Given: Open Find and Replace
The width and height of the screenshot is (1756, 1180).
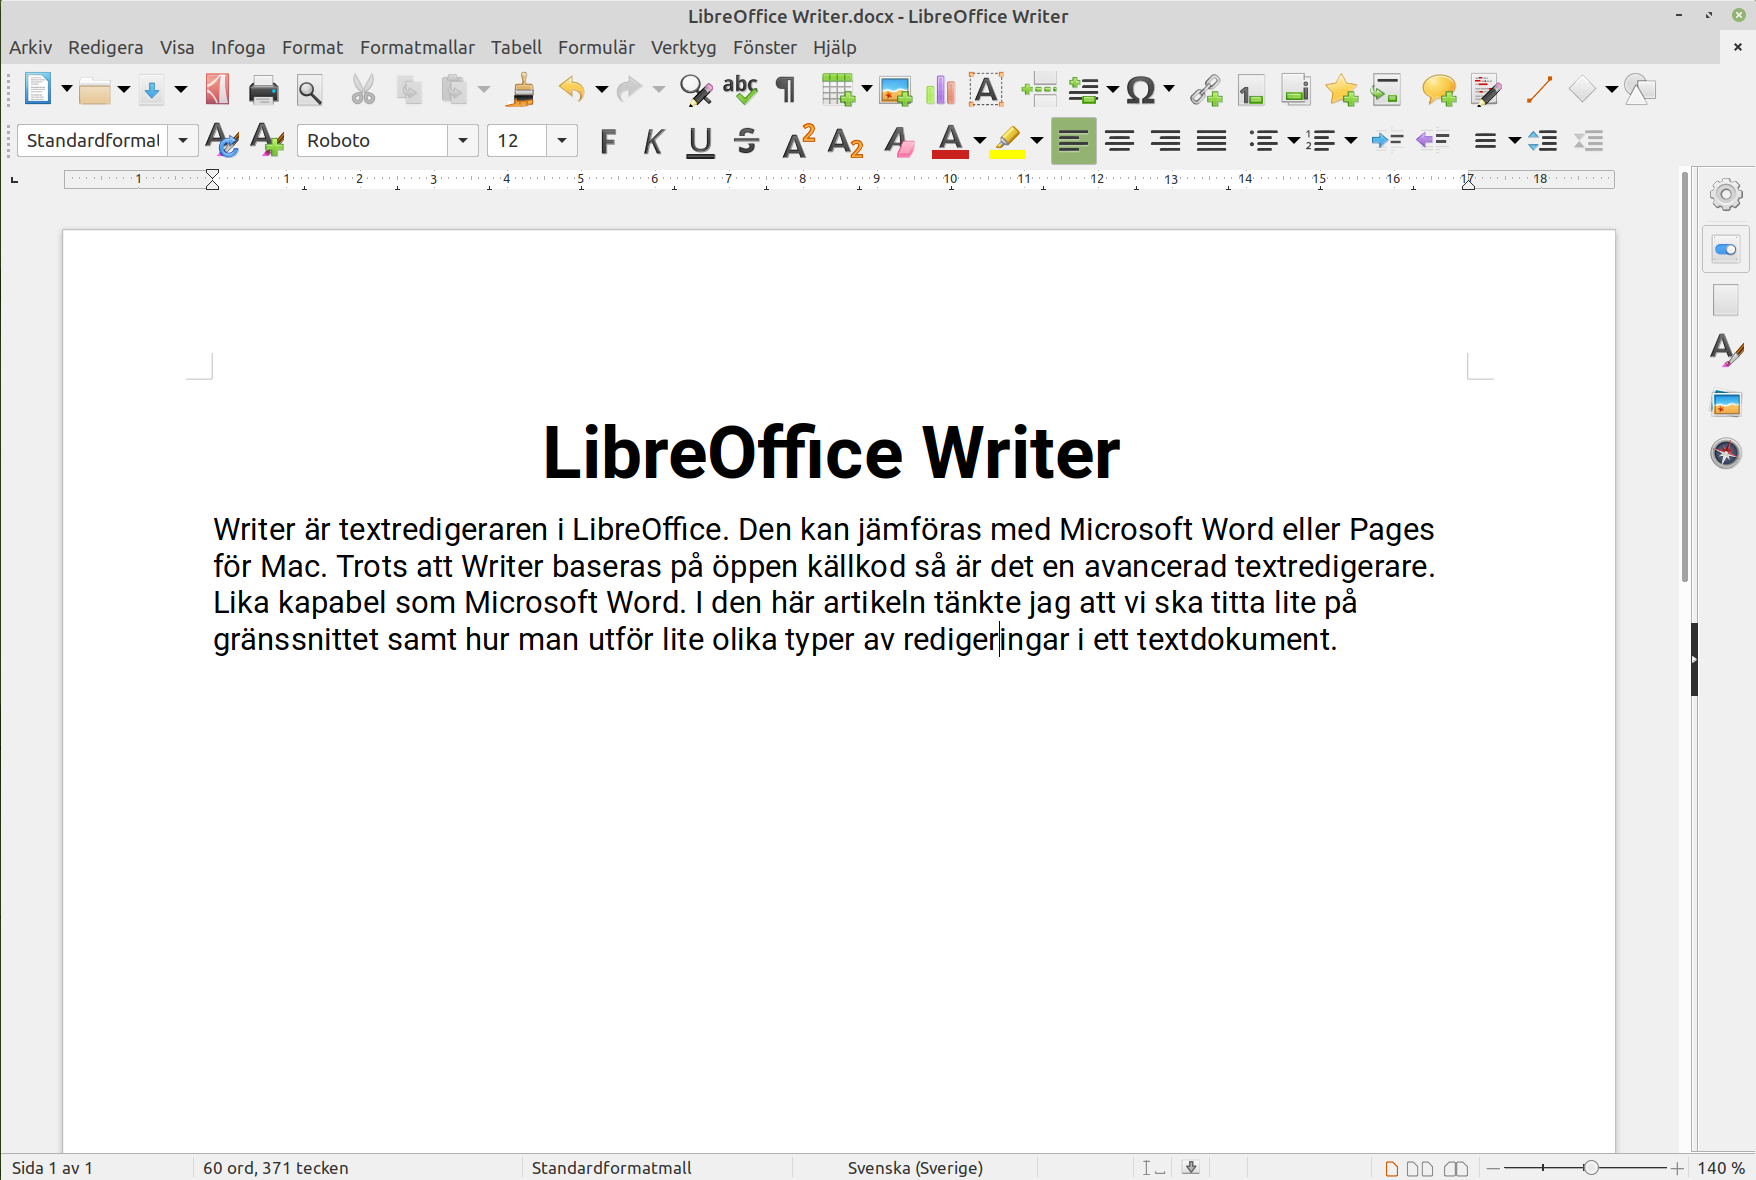Looking at the screenshot, I should (695, 89).
